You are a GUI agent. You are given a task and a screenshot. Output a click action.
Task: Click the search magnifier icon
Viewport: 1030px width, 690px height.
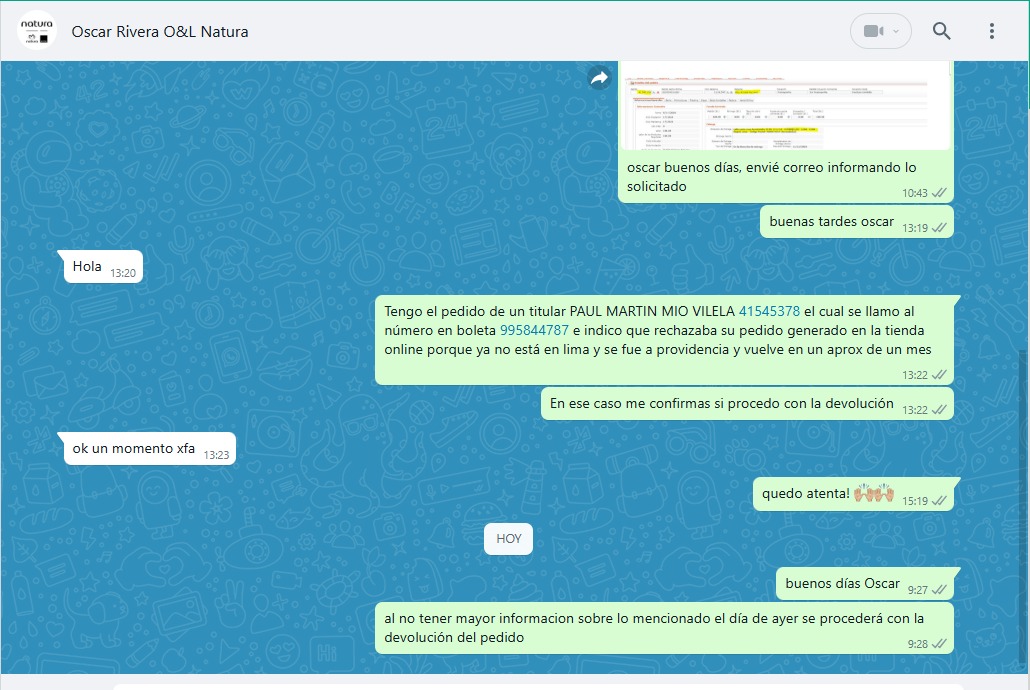point(941,31)
